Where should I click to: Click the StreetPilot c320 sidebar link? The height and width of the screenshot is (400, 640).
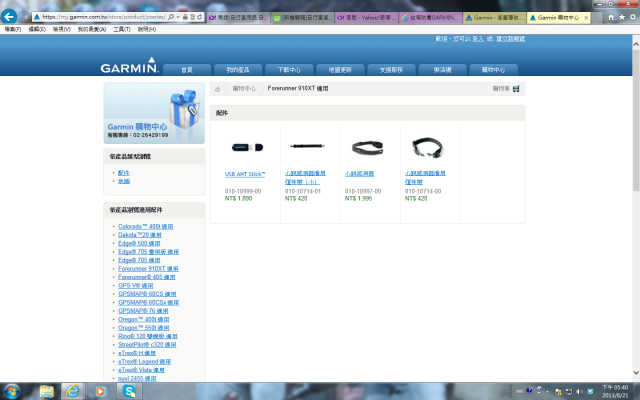point(147,344)
